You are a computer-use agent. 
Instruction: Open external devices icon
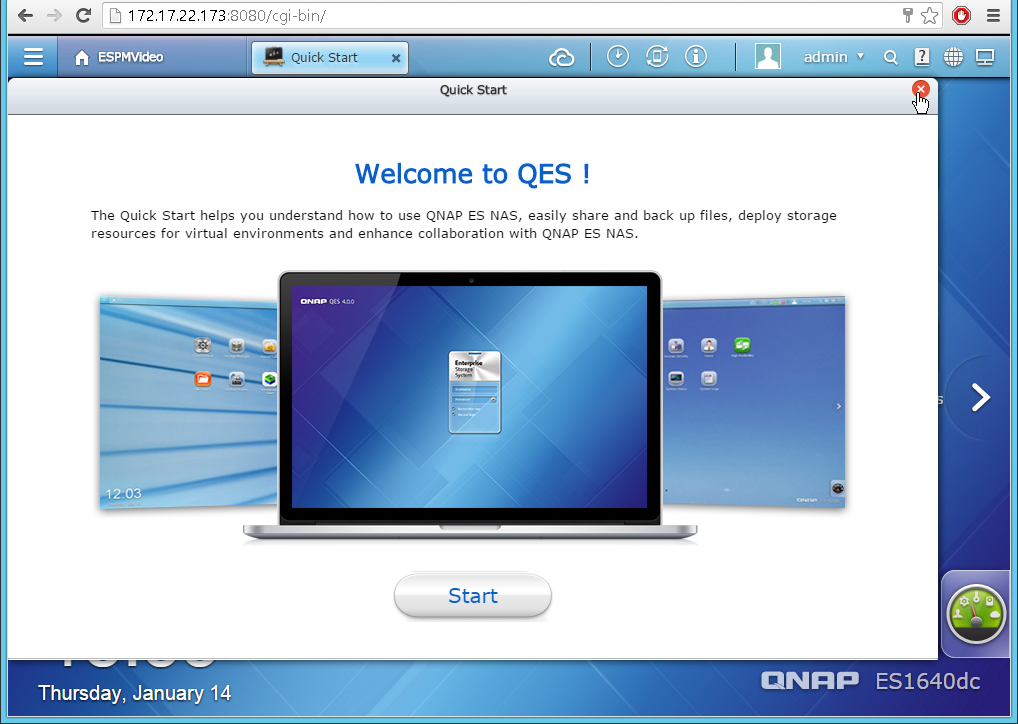pyautogui.click(x=657, y=57)
